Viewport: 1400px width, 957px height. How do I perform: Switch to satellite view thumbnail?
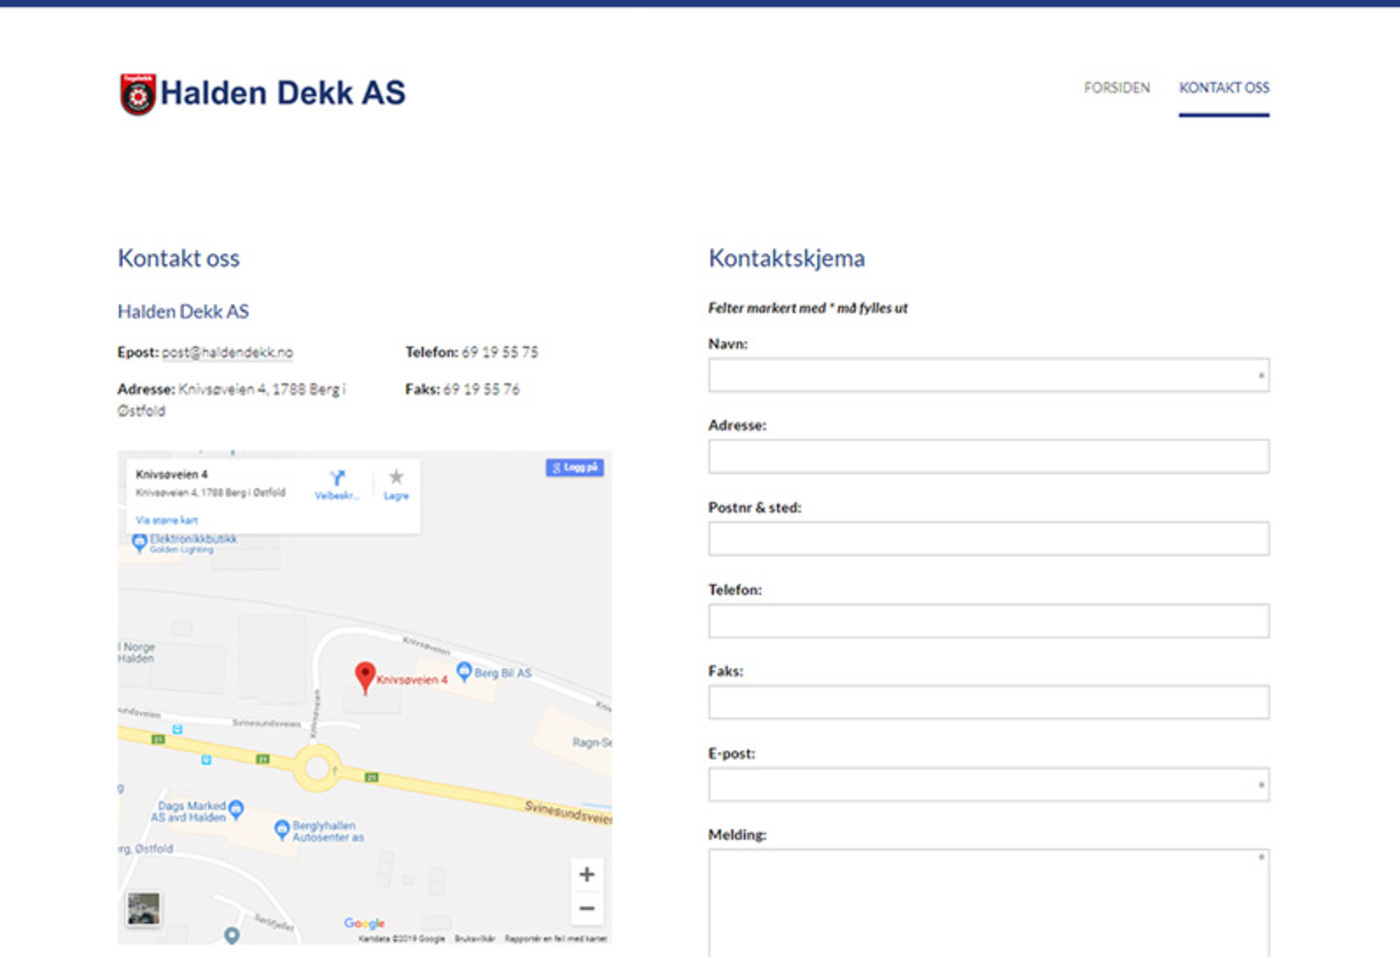143,908
